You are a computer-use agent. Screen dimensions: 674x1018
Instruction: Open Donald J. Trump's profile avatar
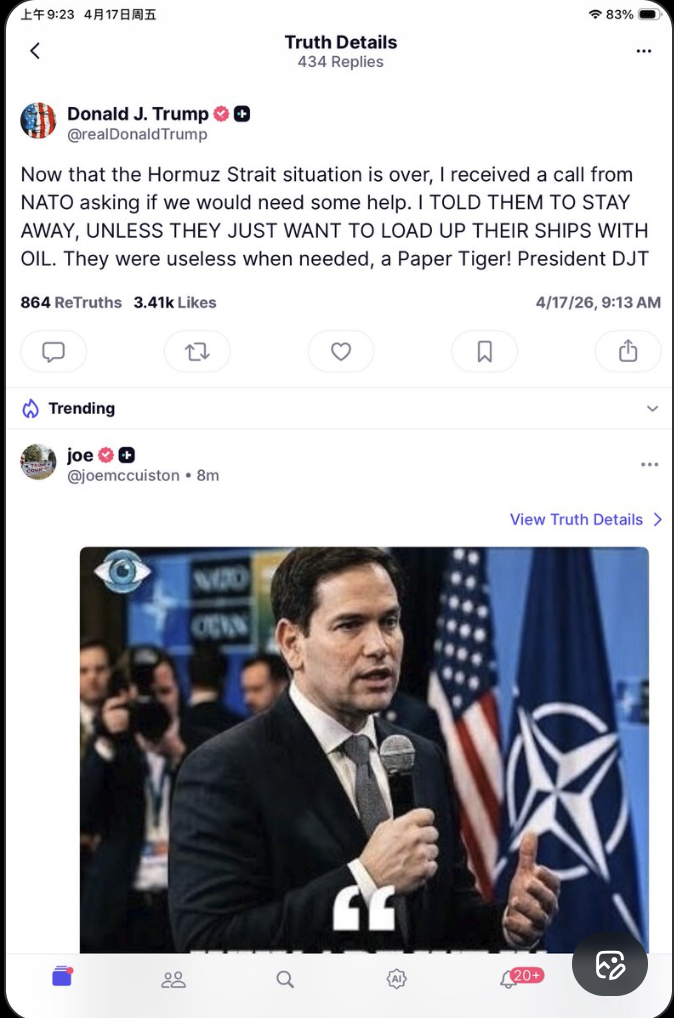[38, 121]
